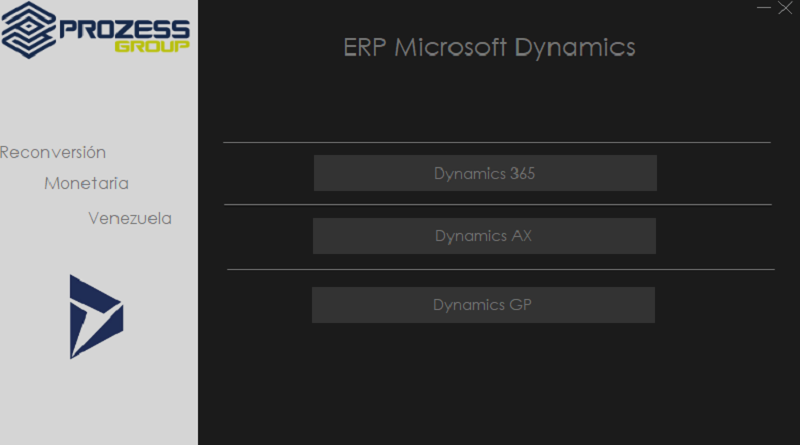The image size is (800, 445).
Task: Open the Dynamics 365 option
Action: (x=485, y=173)
